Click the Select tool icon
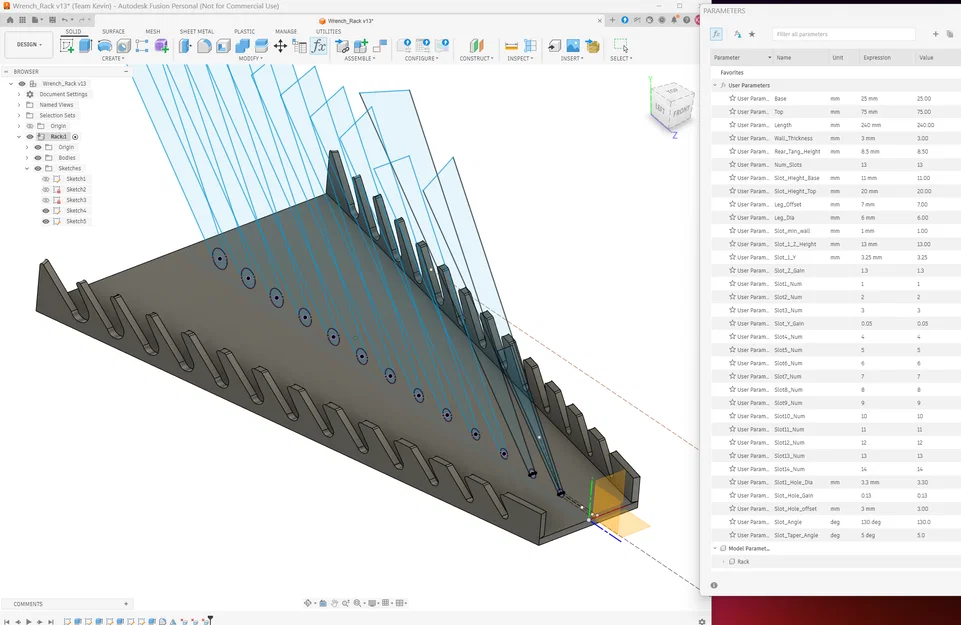 coord(621,46)
